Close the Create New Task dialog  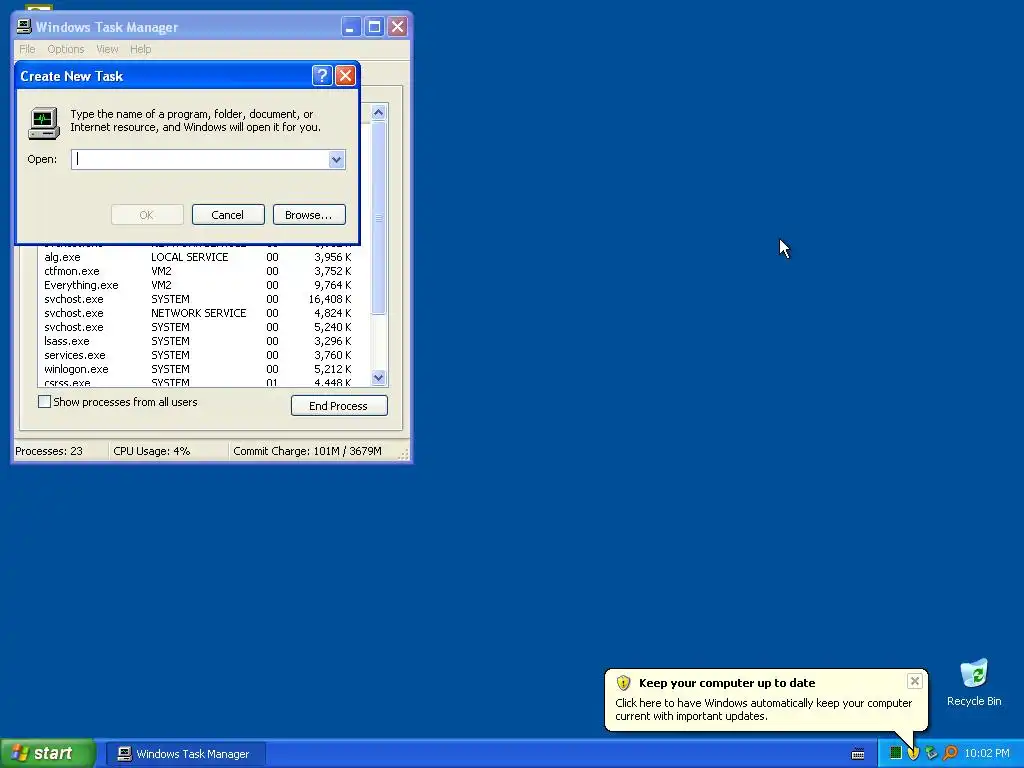click(x=345, y=76)
